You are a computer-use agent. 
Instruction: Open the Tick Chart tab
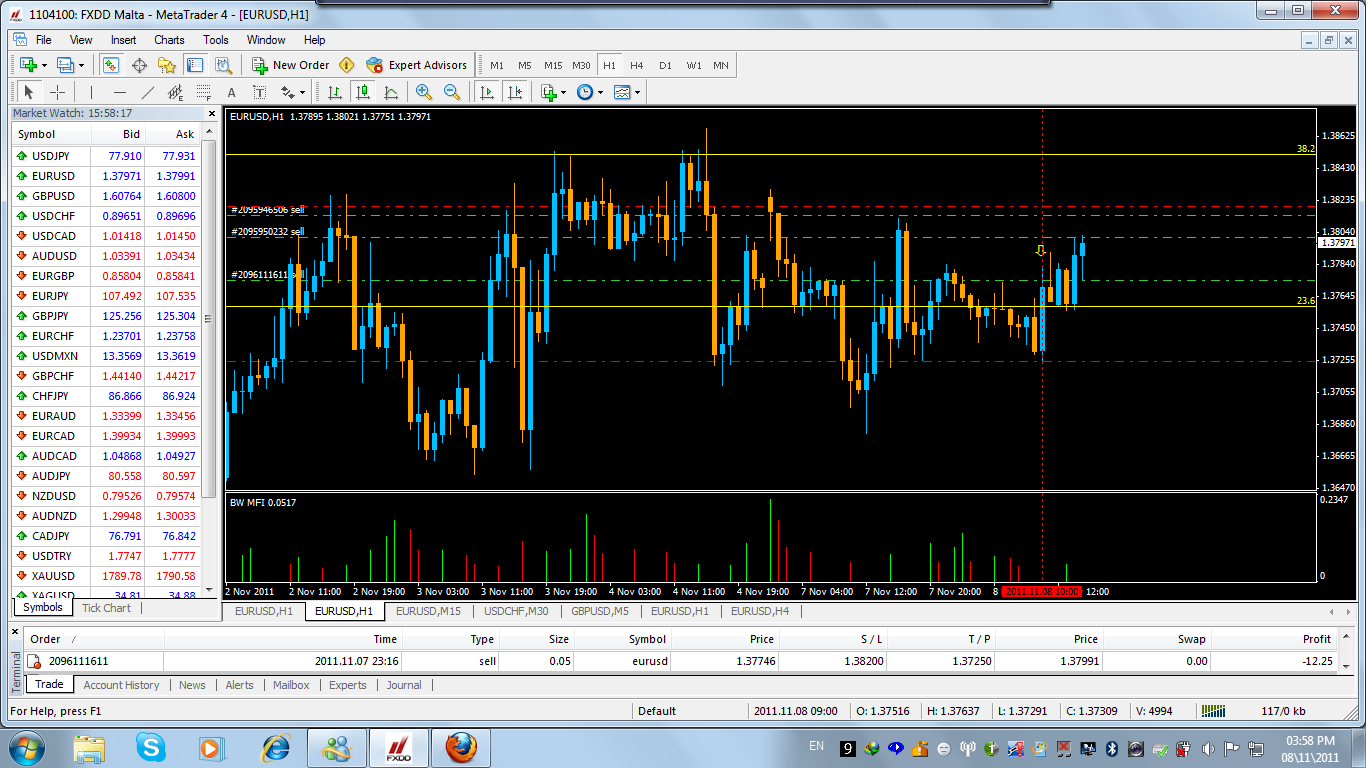pyautogui.click(x=106, y=608)
